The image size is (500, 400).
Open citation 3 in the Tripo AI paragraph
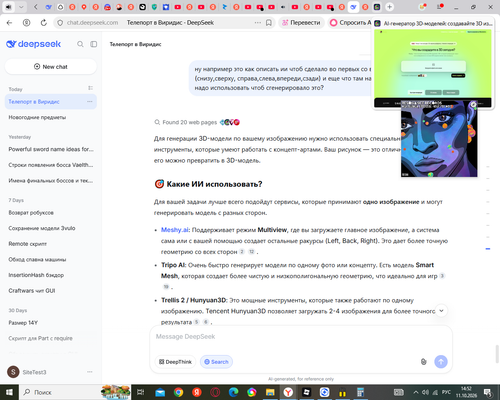442,276
